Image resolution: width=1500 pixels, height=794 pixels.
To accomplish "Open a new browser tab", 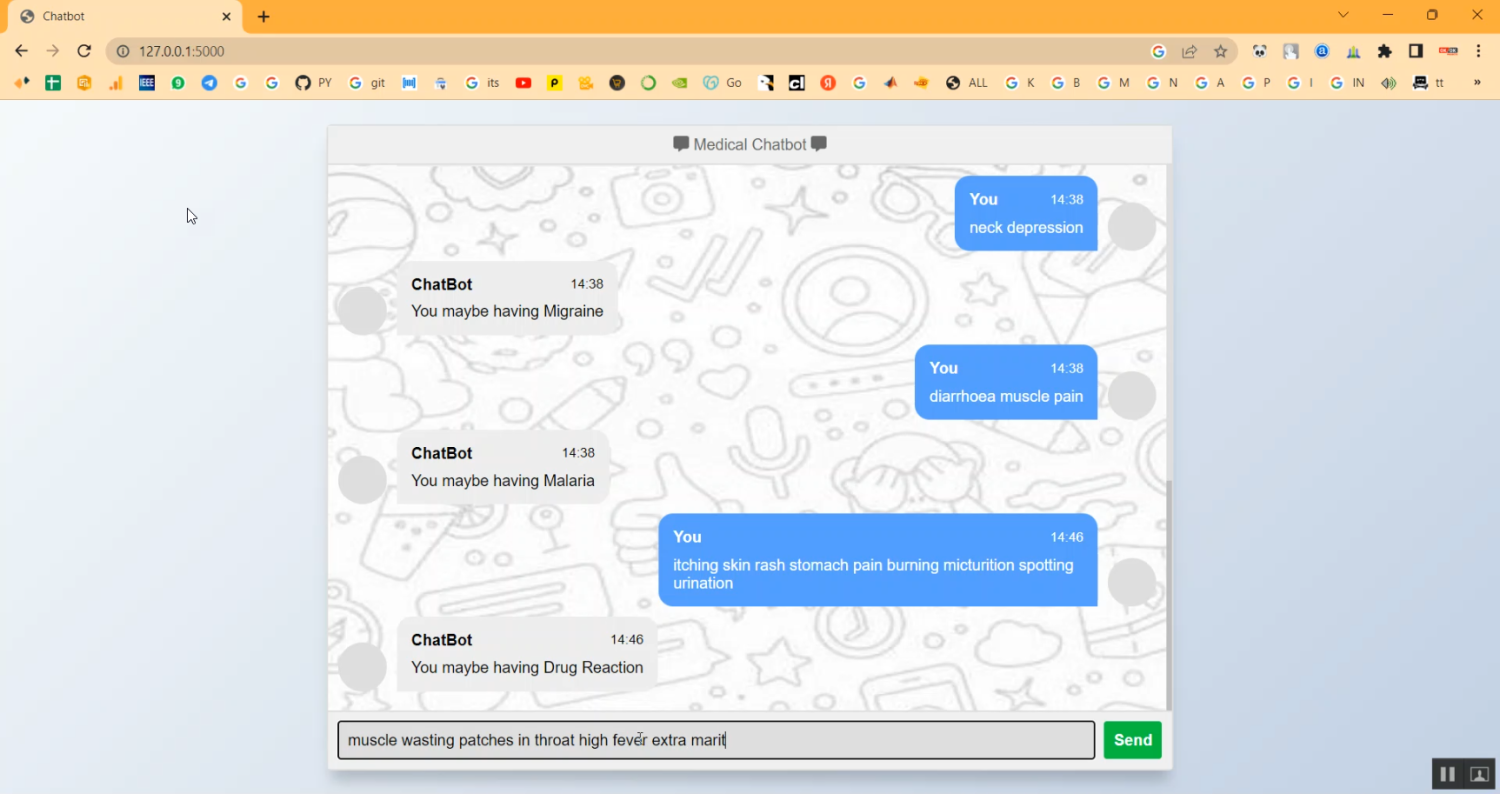I will coord(262,16).
